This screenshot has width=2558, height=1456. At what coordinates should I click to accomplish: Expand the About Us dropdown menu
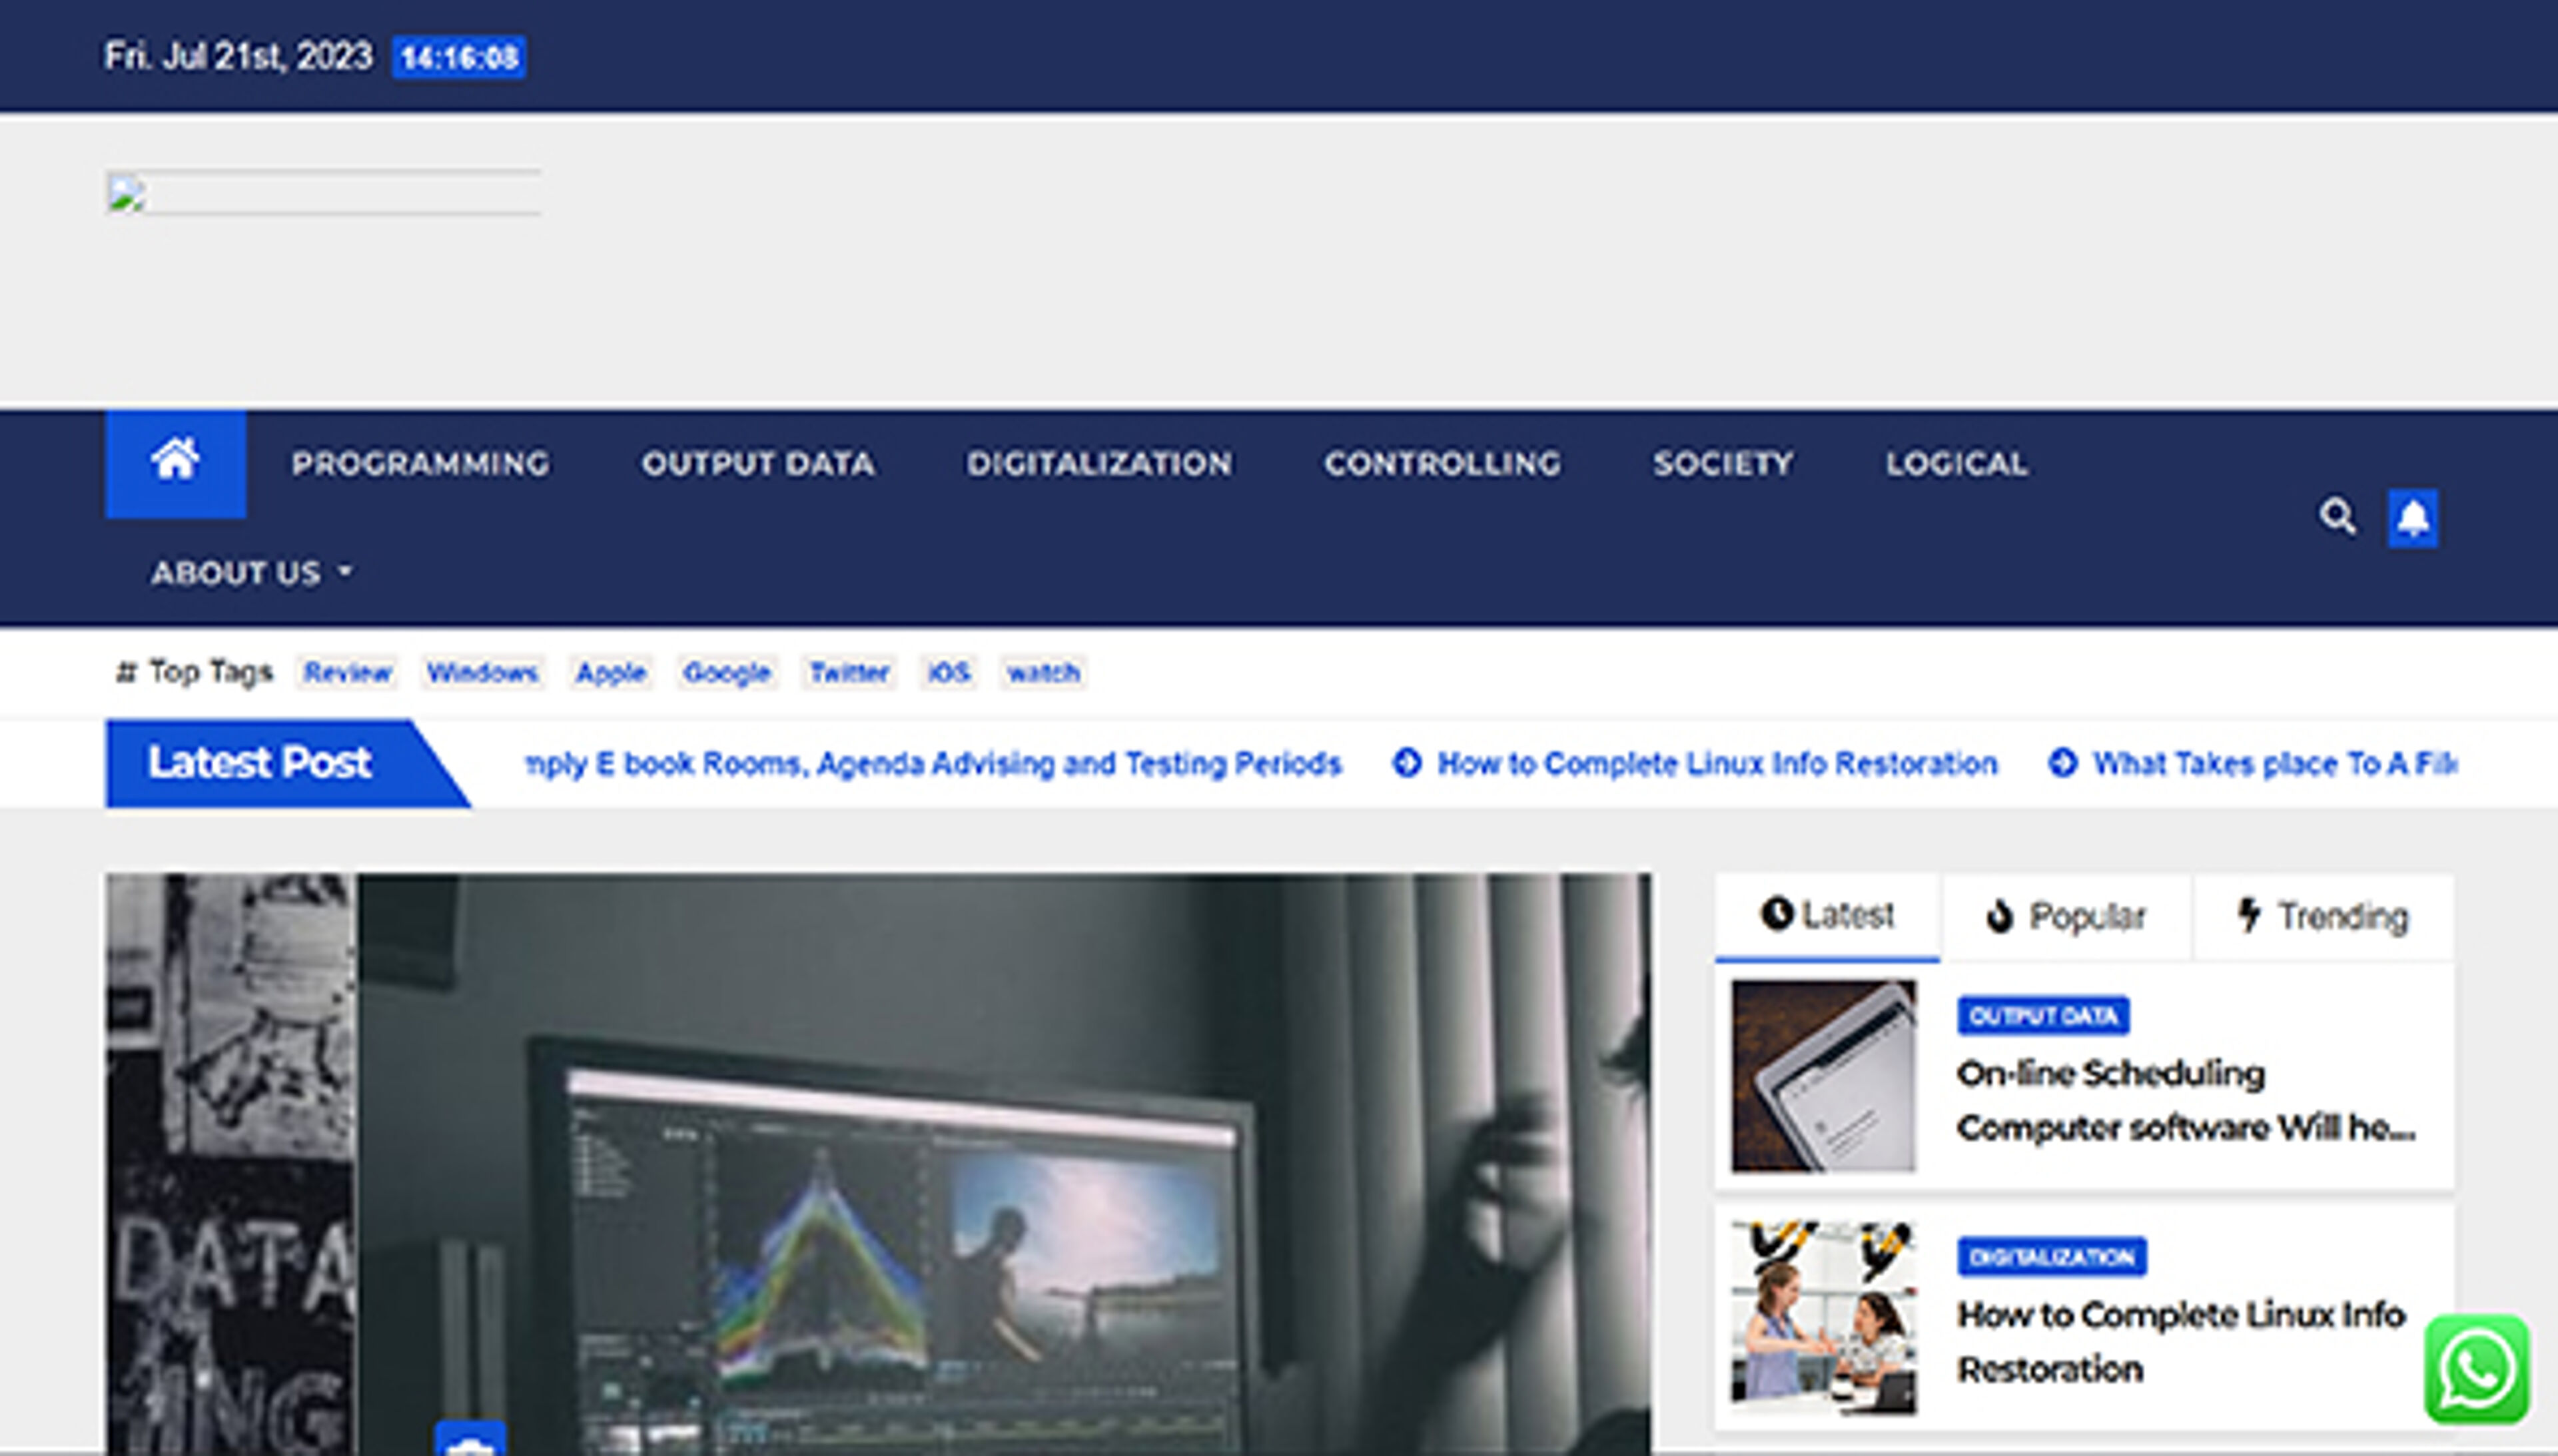pos(251,573)
